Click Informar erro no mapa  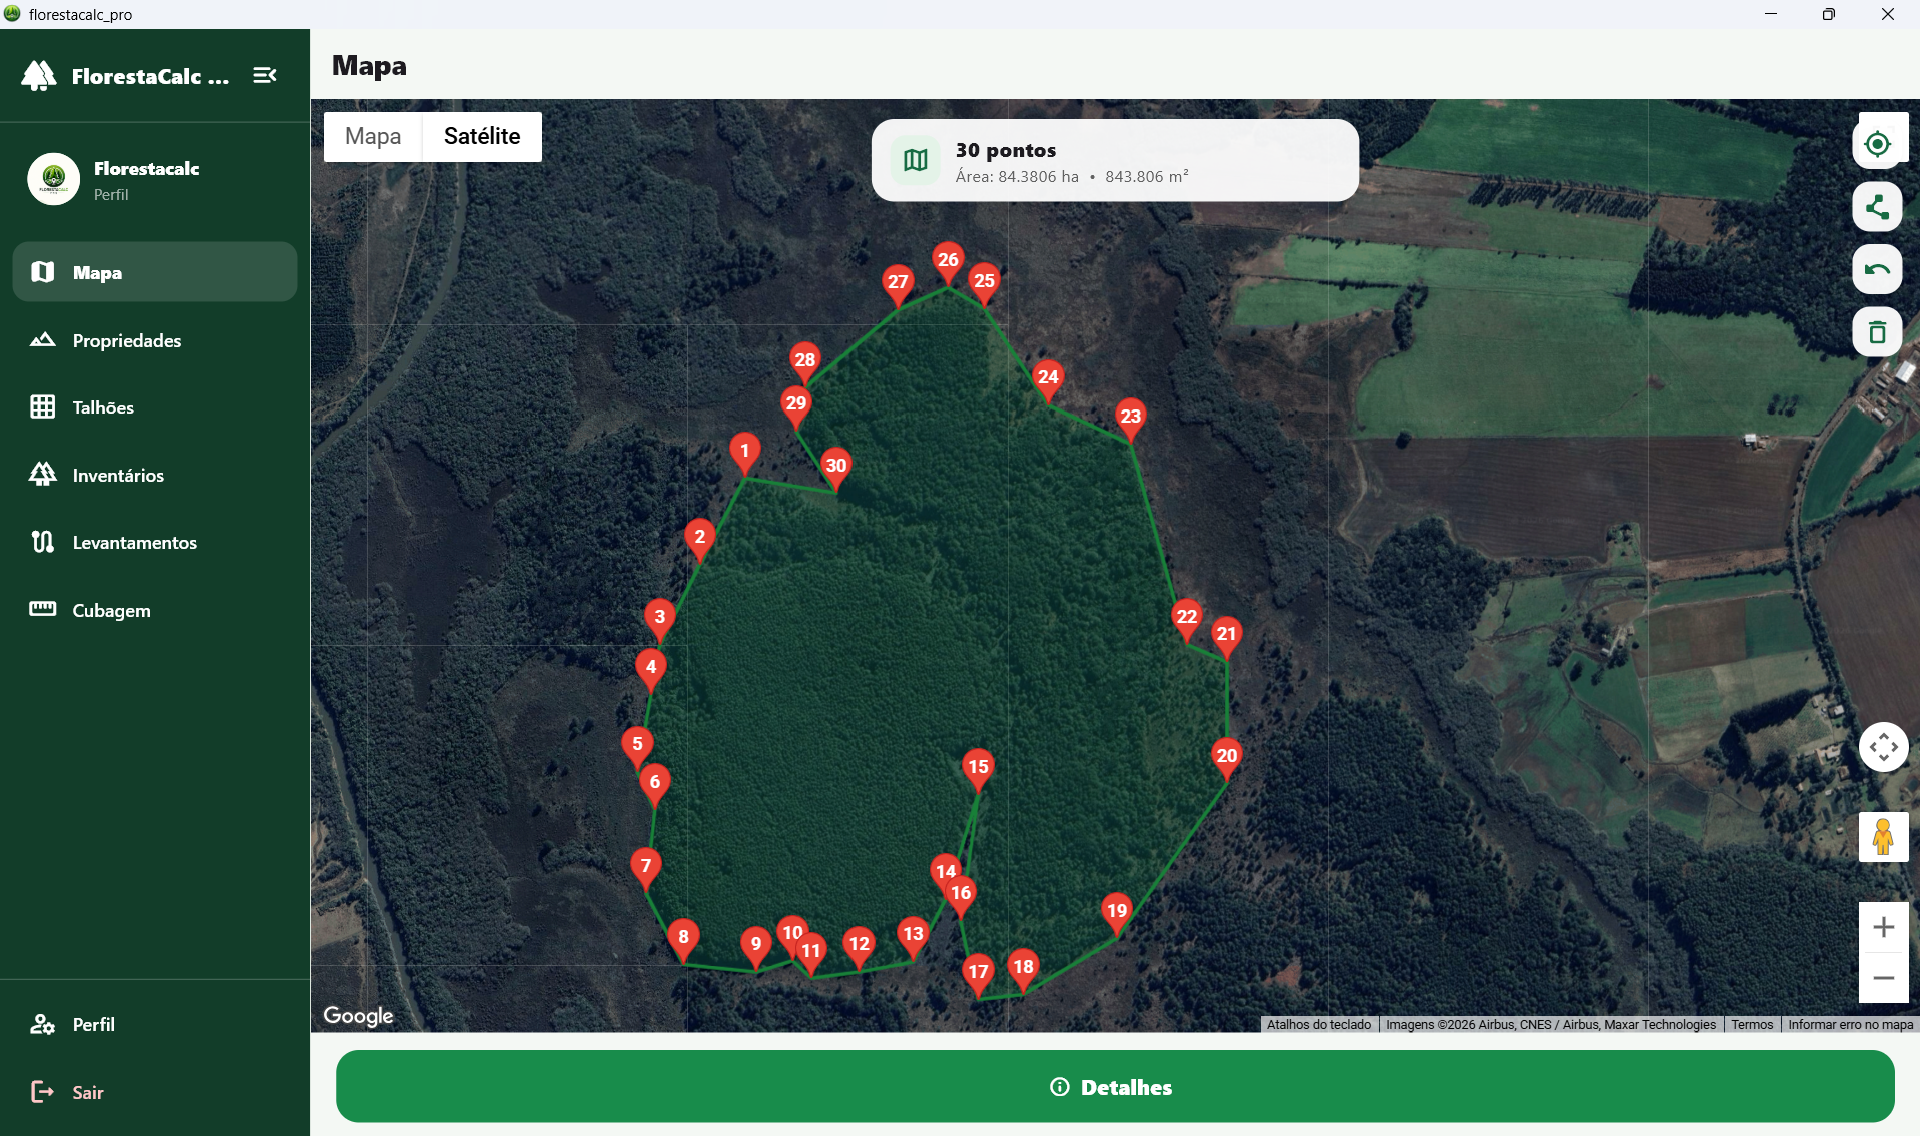(1850, 1024)
